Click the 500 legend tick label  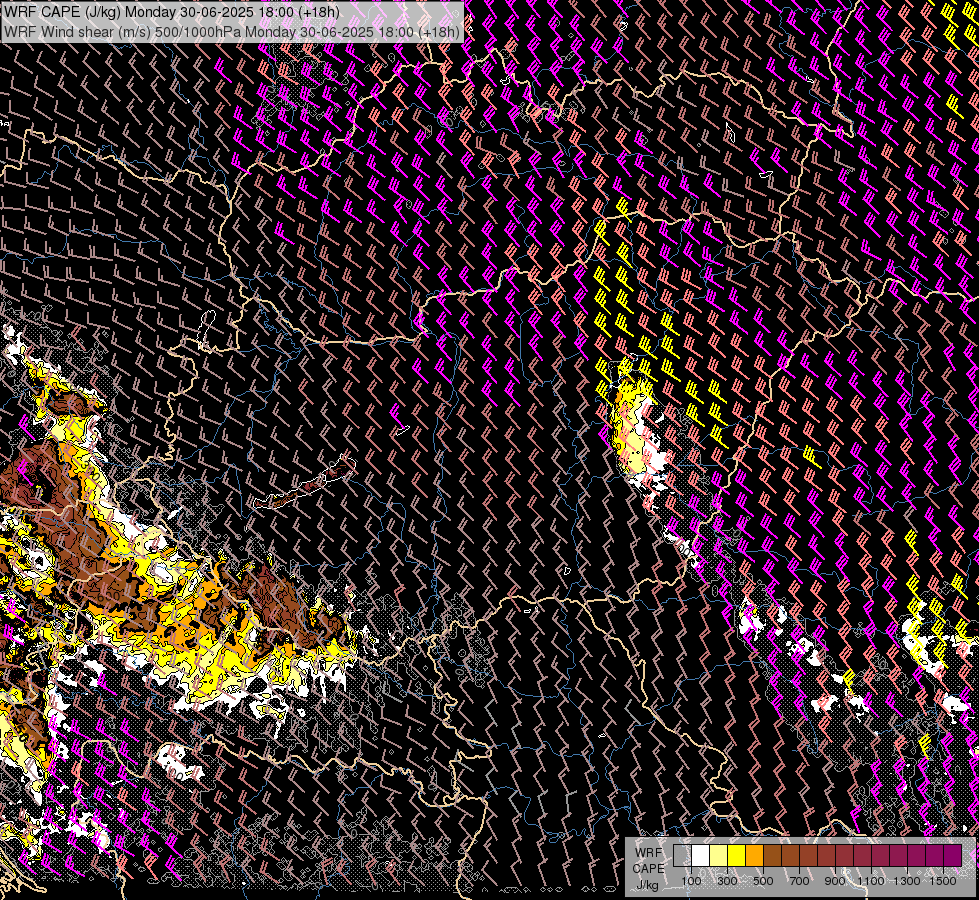pos(763,881)
